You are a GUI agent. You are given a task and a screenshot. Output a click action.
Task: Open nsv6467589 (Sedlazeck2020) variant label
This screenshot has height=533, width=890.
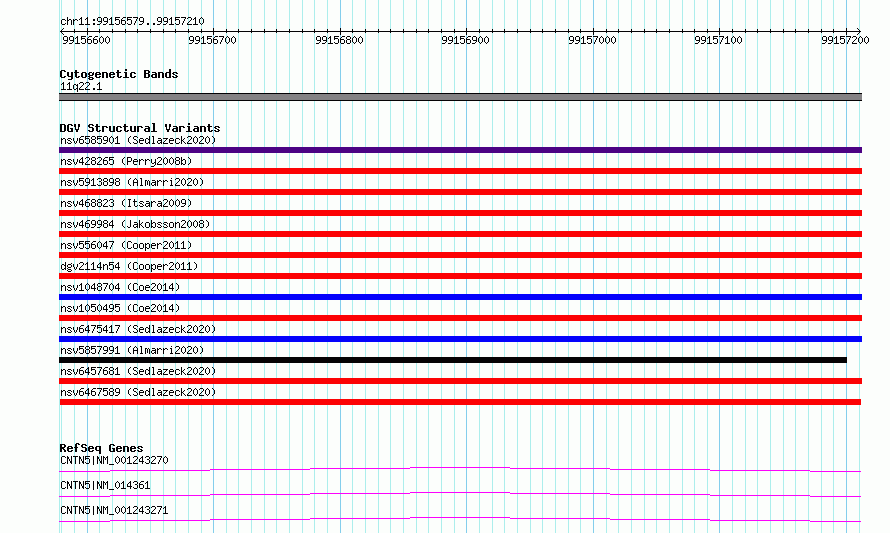point(138,392)
